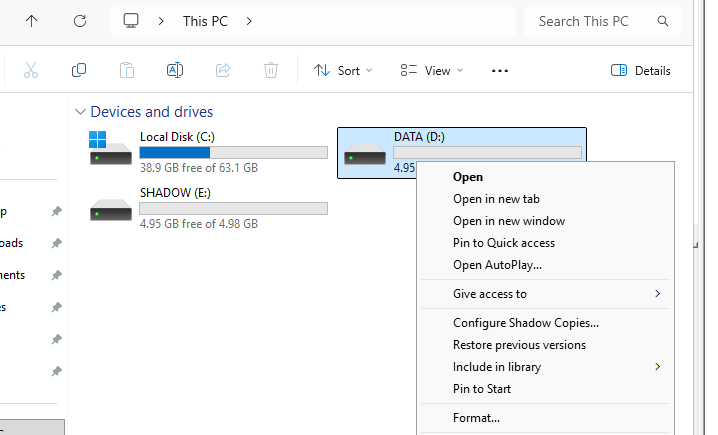Collapse the Devices and drives group

[x=79, y=112]
